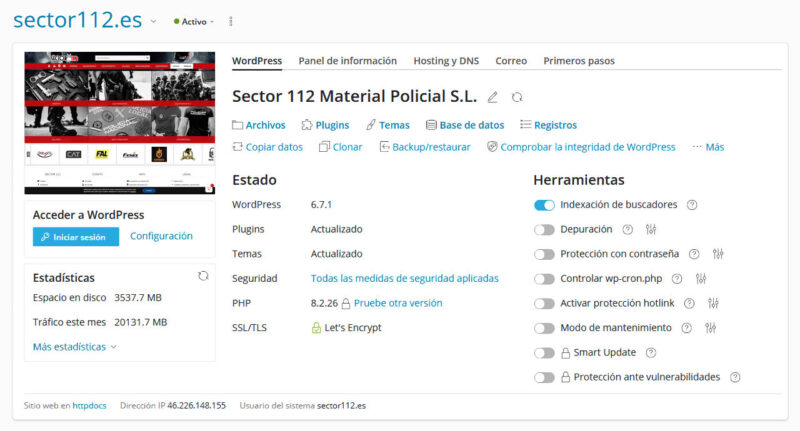Open the three-dot menu next to Activo
800x431 pixels.
pyautogui.click(x=231, y=21)
